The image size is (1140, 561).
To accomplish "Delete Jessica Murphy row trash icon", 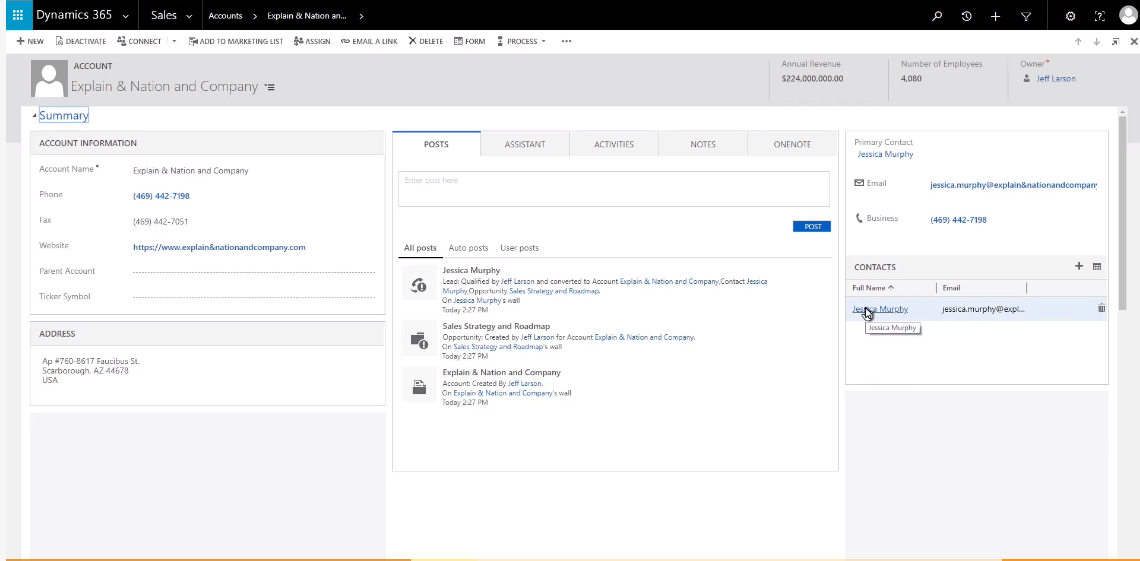I will click(1101, 308).
